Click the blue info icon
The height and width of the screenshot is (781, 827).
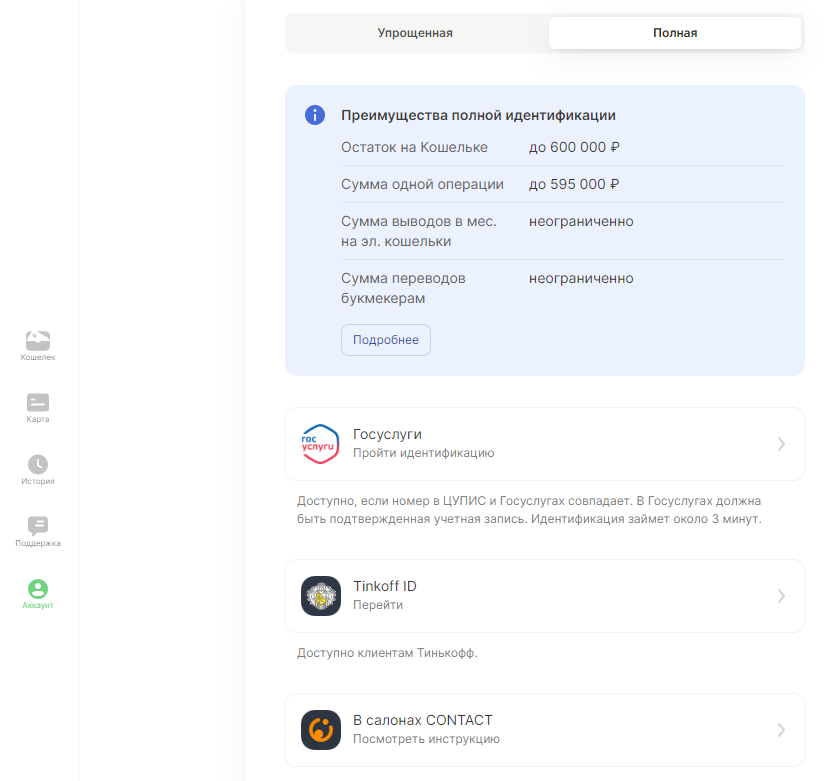click(x=315, y=115)
